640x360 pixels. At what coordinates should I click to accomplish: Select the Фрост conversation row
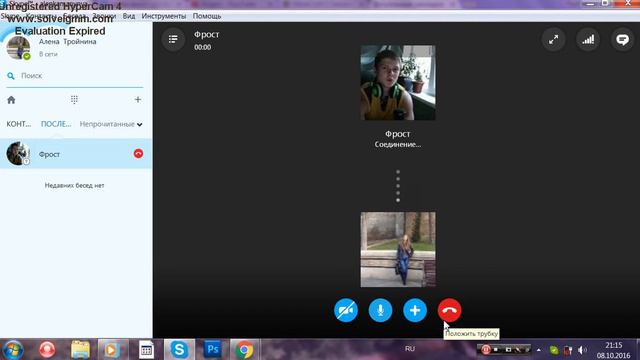(76, 153)
